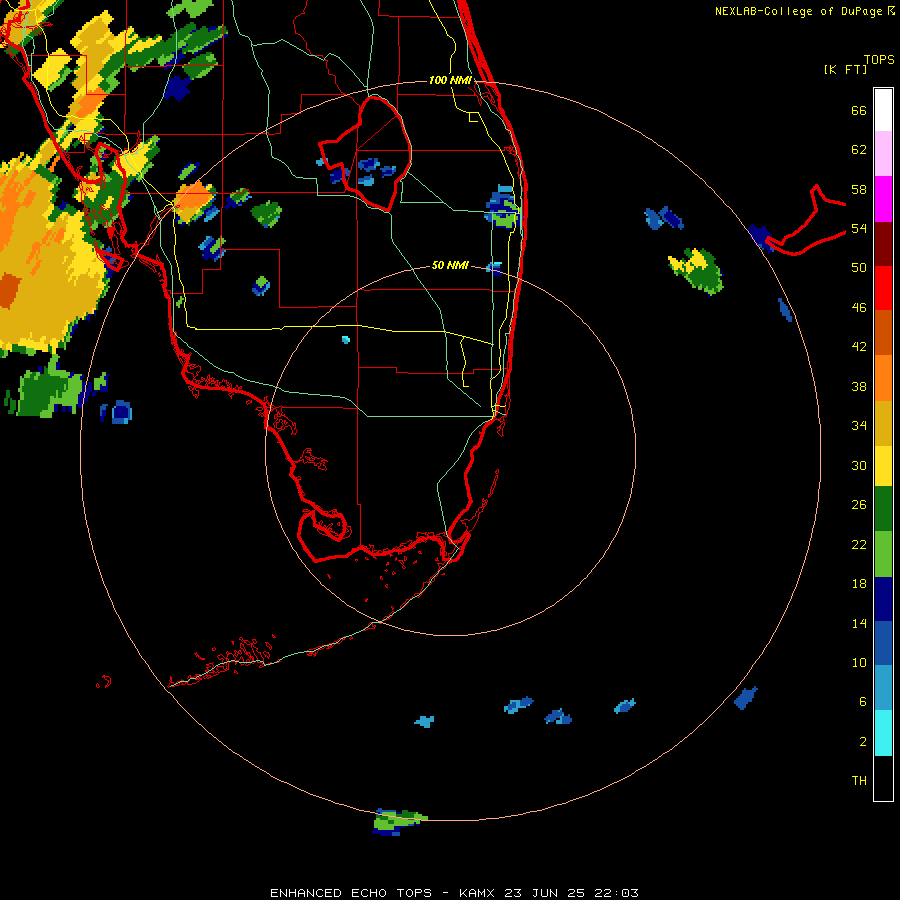The image size is (900, 900).
Task: Click the 58 value on the legend
Action: pyautogui.click(x=859, y=189)
